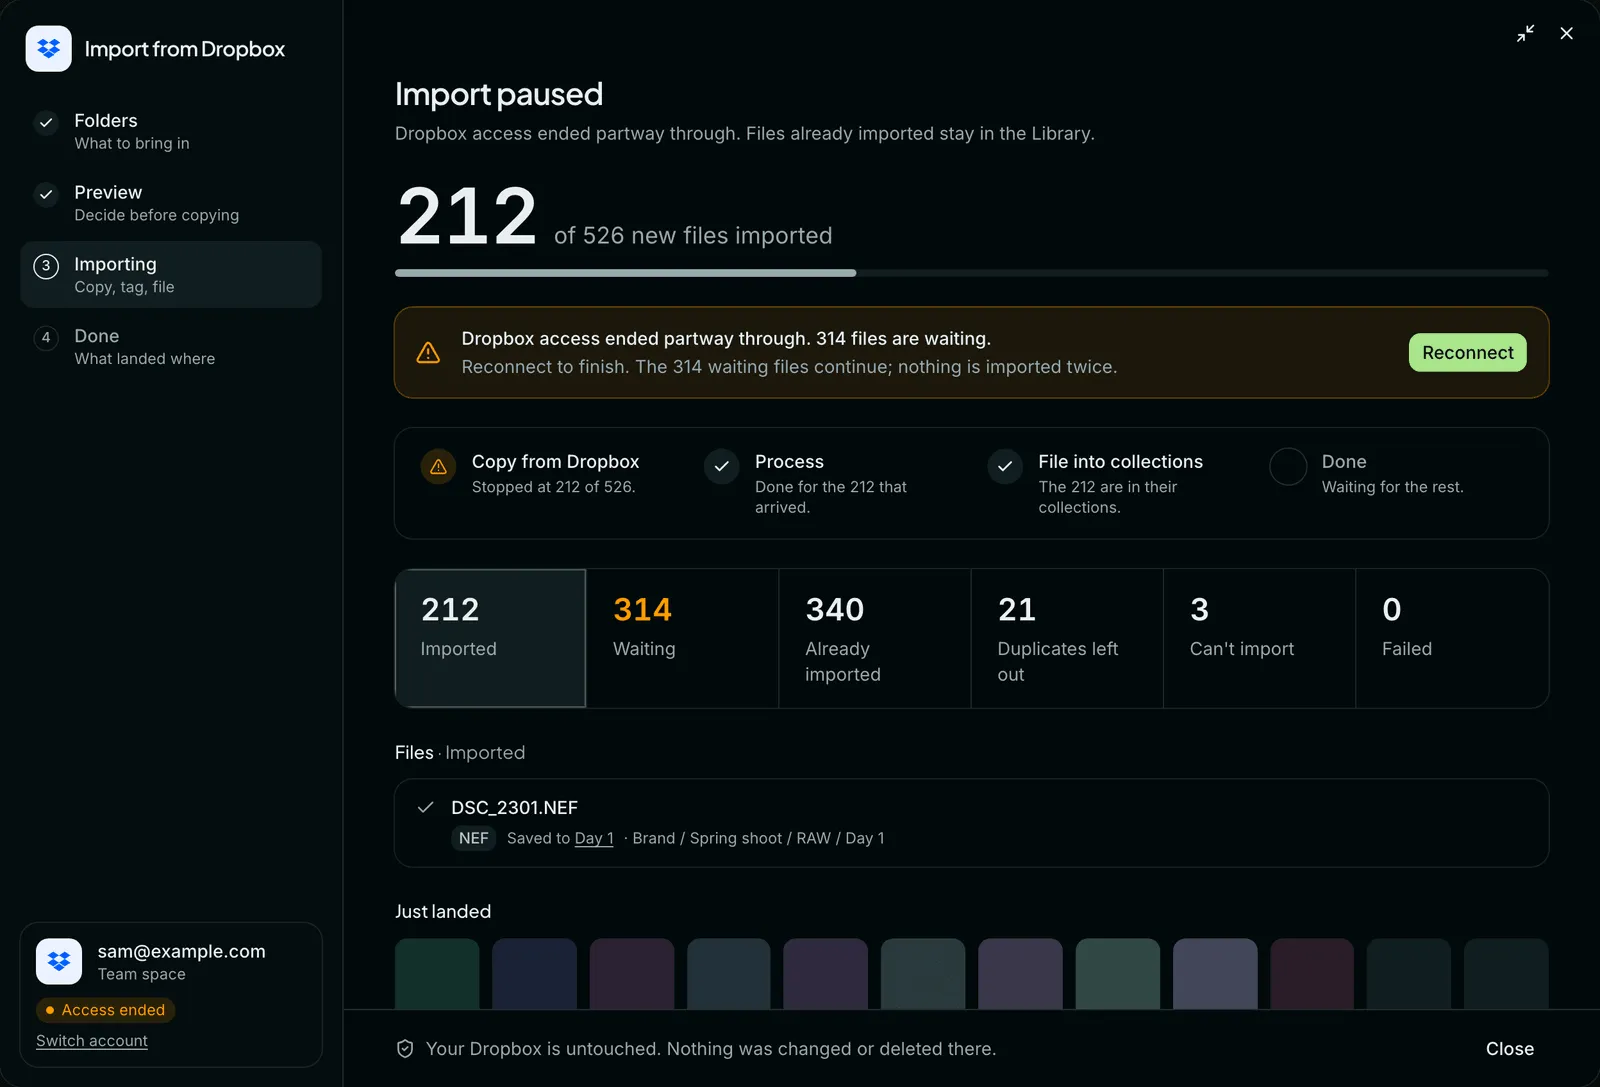Open the Preview step in the sidebar

(171, 203)
